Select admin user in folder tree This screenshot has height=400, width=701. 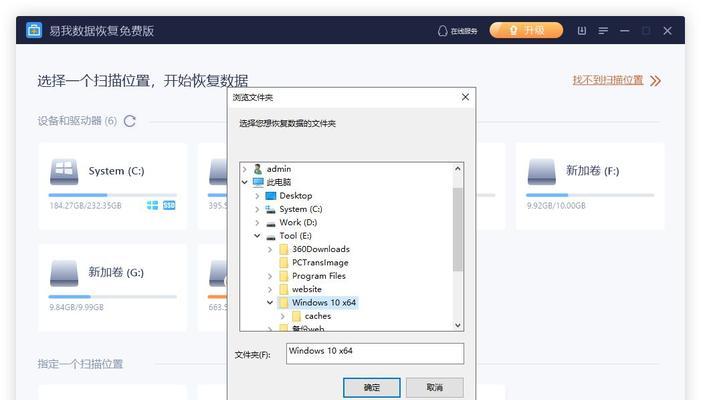279,169
